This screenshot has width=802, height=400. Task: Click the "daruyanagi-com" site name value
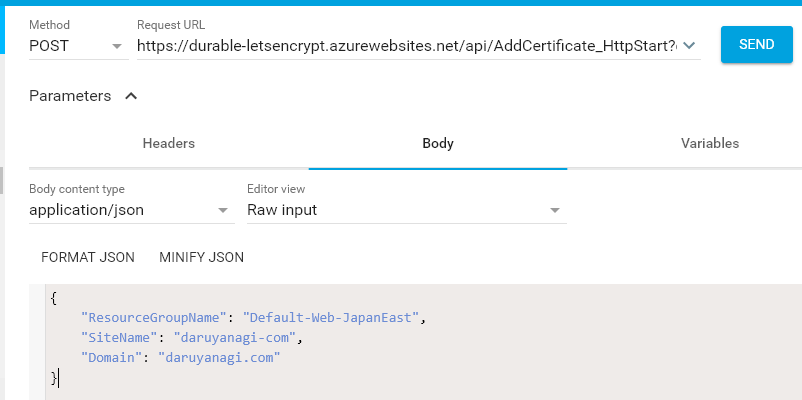pos(236,338)
